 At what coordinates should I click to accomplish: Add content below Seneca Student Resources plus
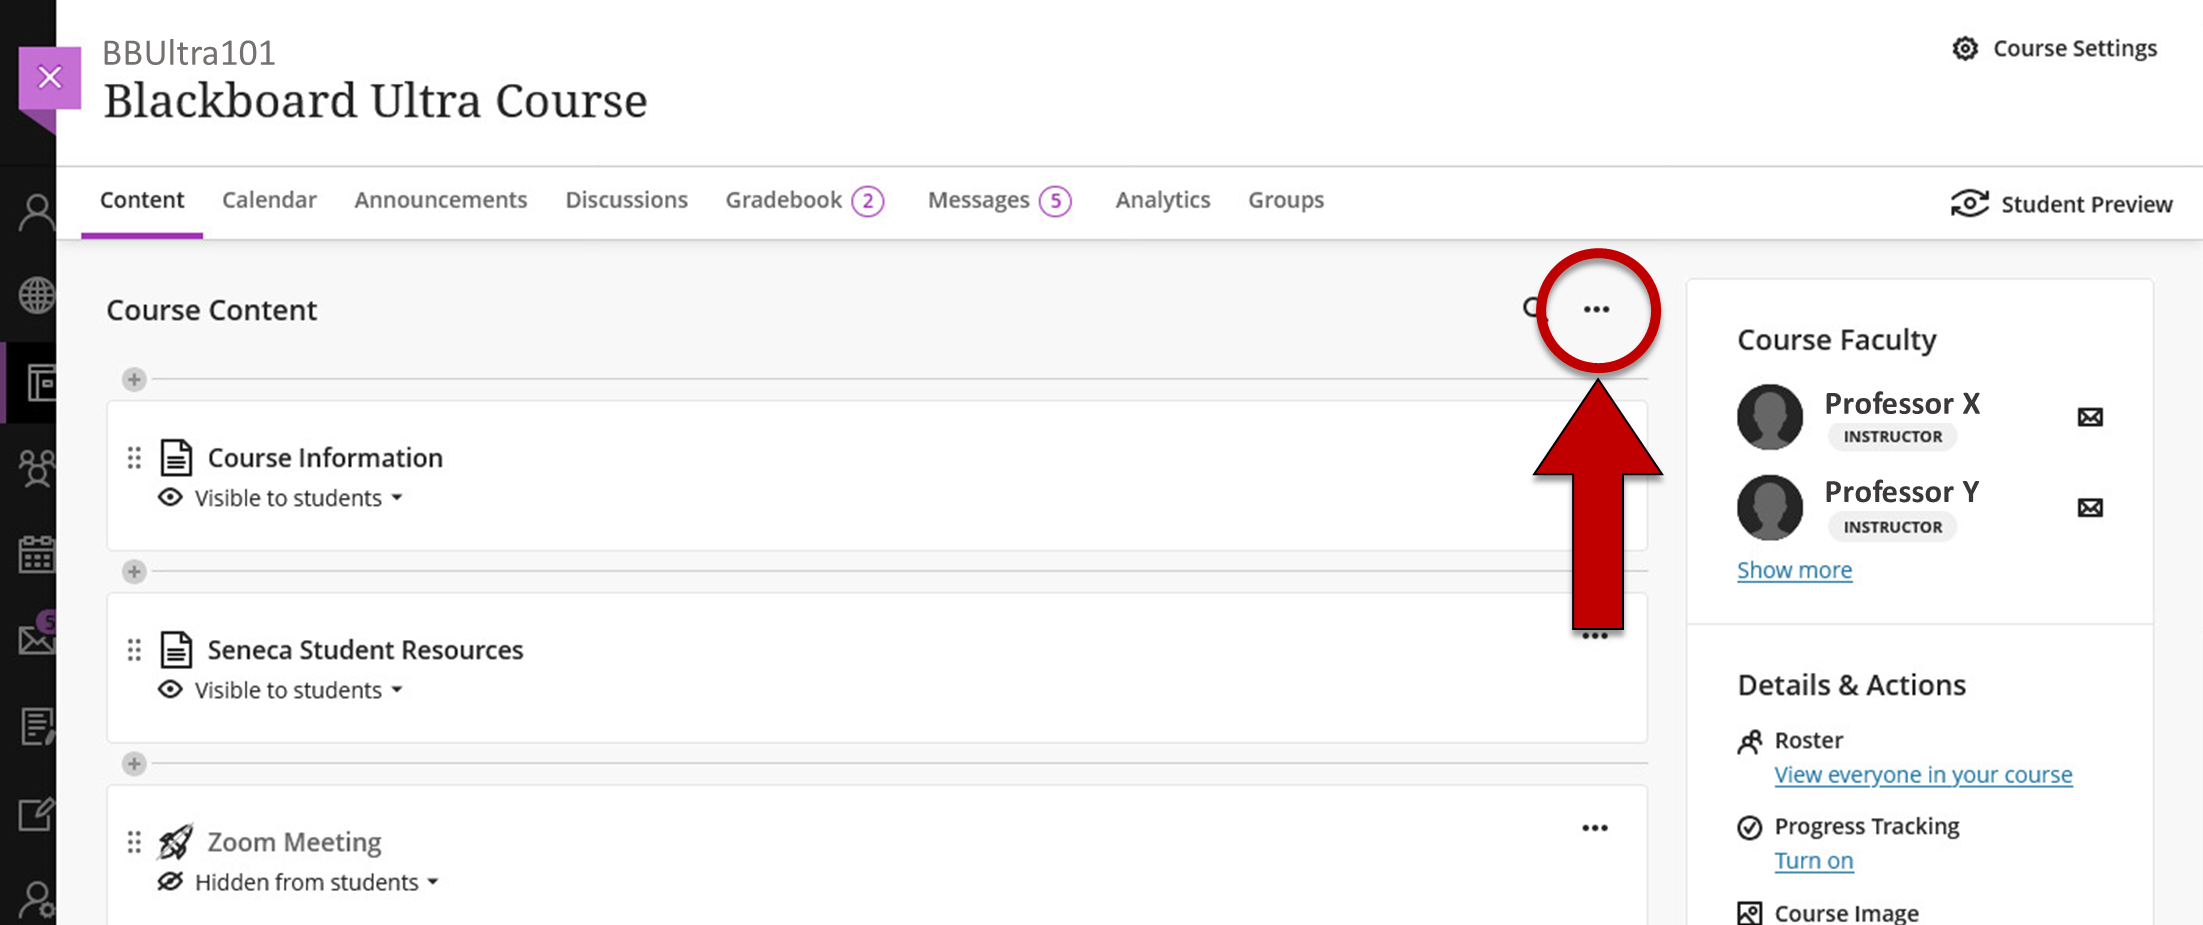click(134, 763)
